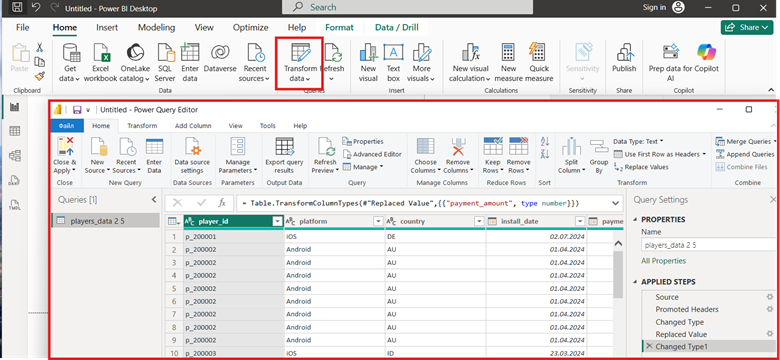Sort descending in Sort group
The image size is (780, 360).
tap(544, 154)
